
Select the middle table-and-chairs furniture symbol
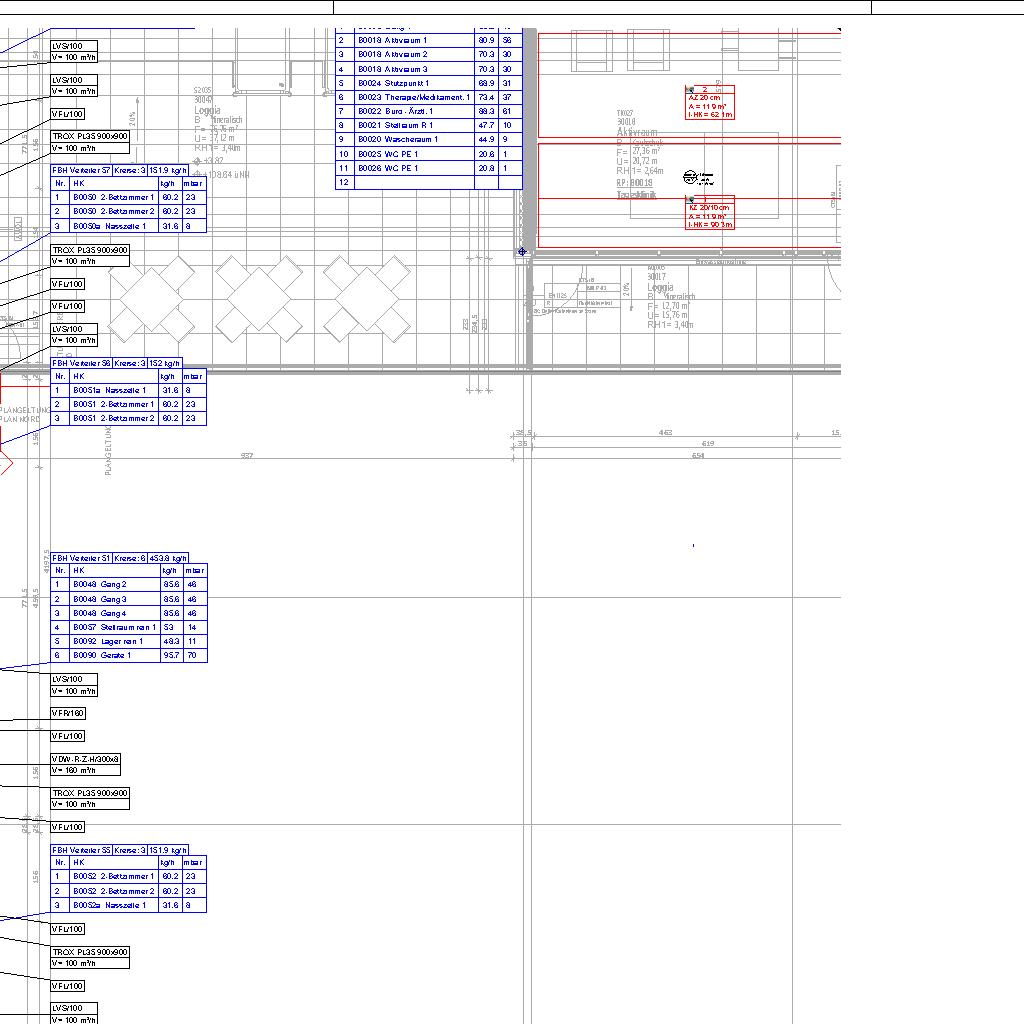click(253, 296)
